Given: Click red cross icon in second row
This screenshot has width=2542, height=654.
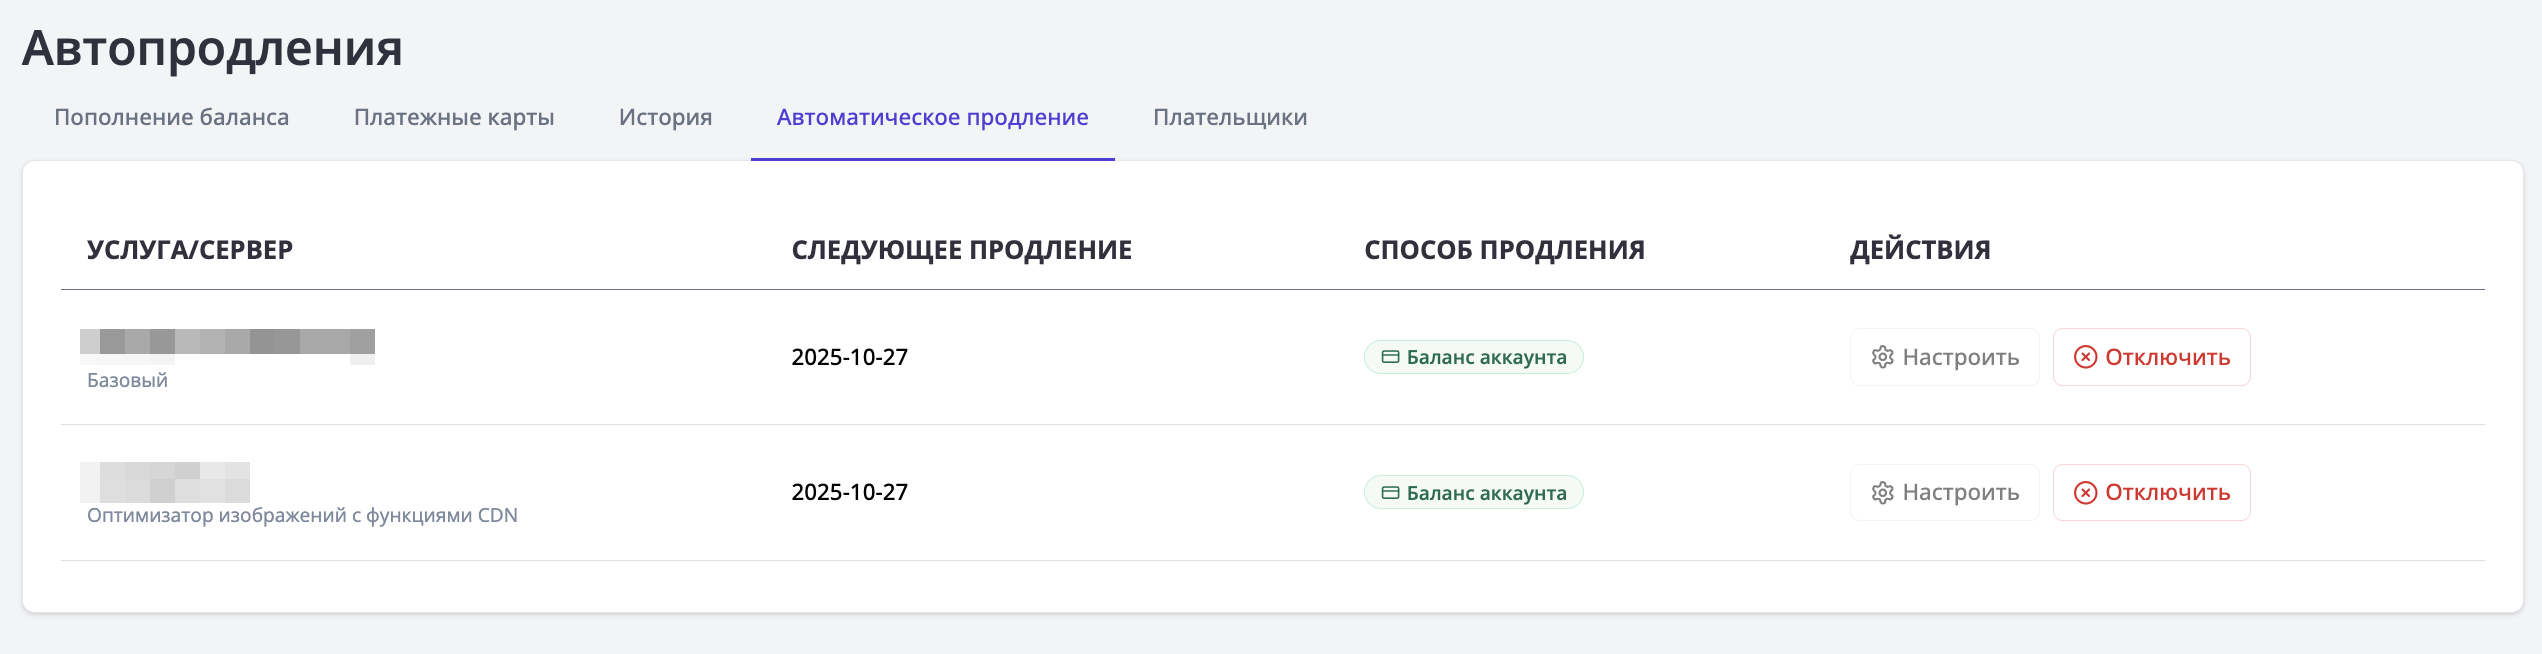Looking at the screenshot, I should [x=2085, y=492].
